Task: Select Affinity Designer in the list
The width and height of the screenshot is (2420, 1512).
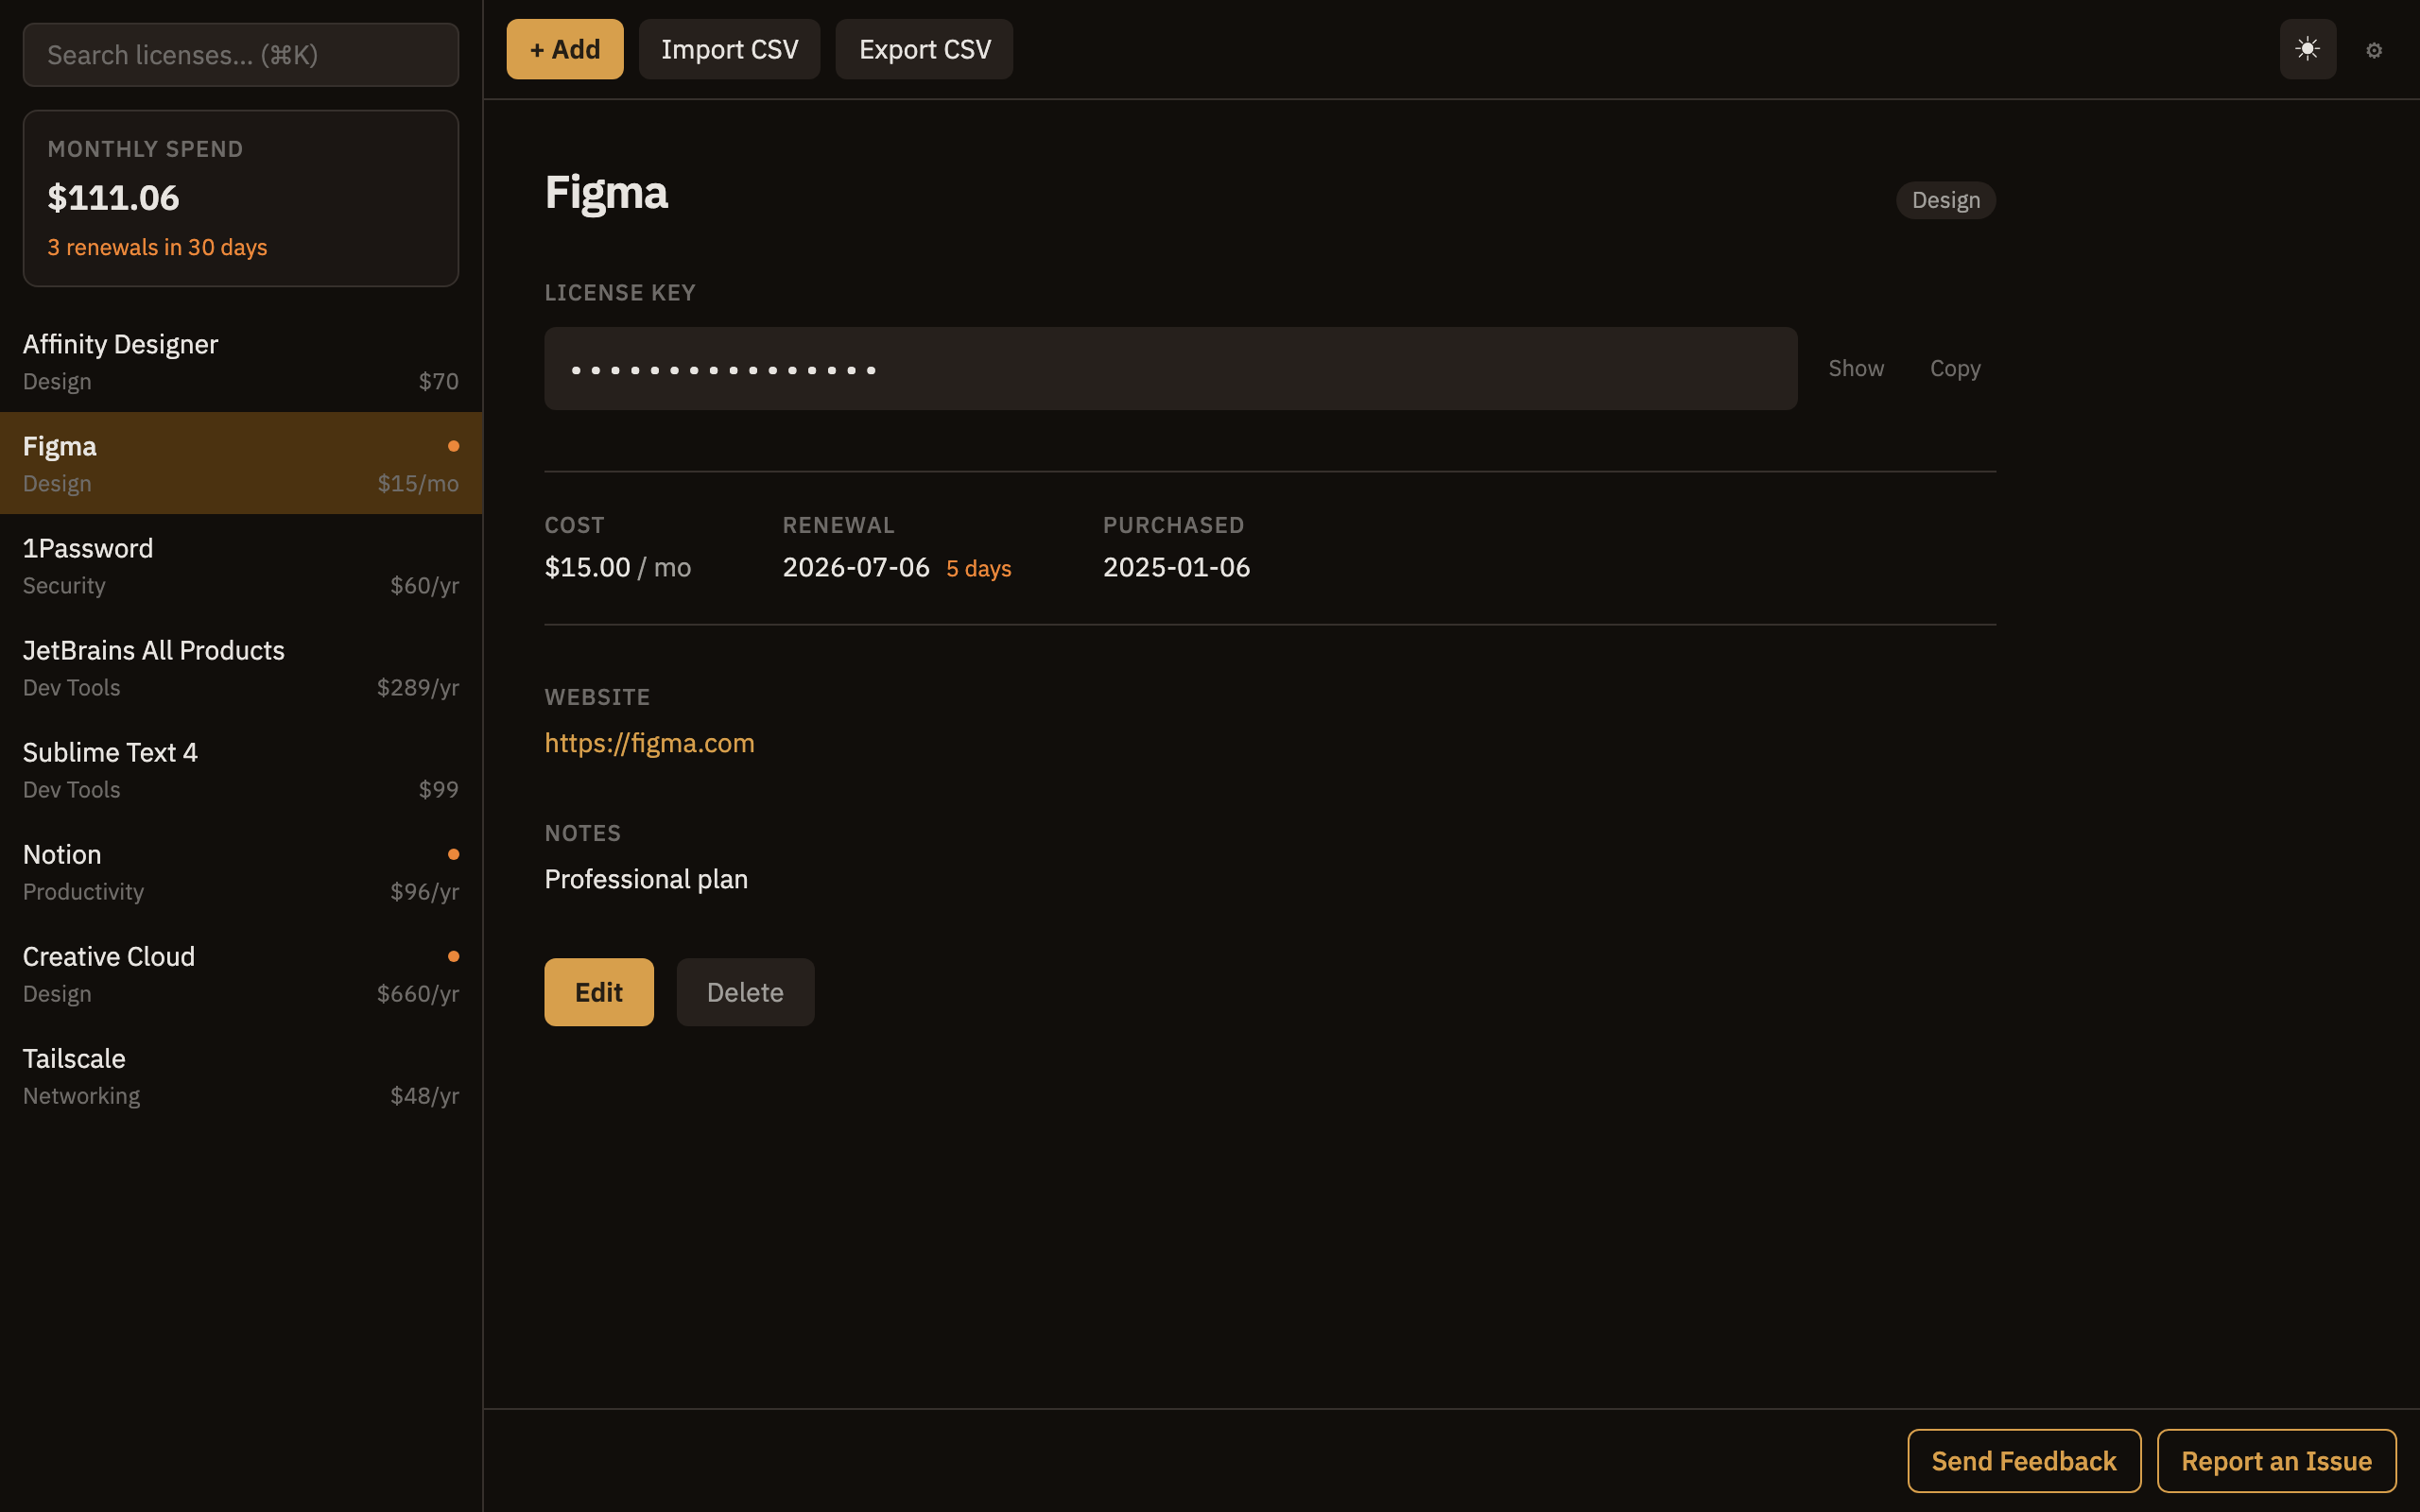Action: 241,361
